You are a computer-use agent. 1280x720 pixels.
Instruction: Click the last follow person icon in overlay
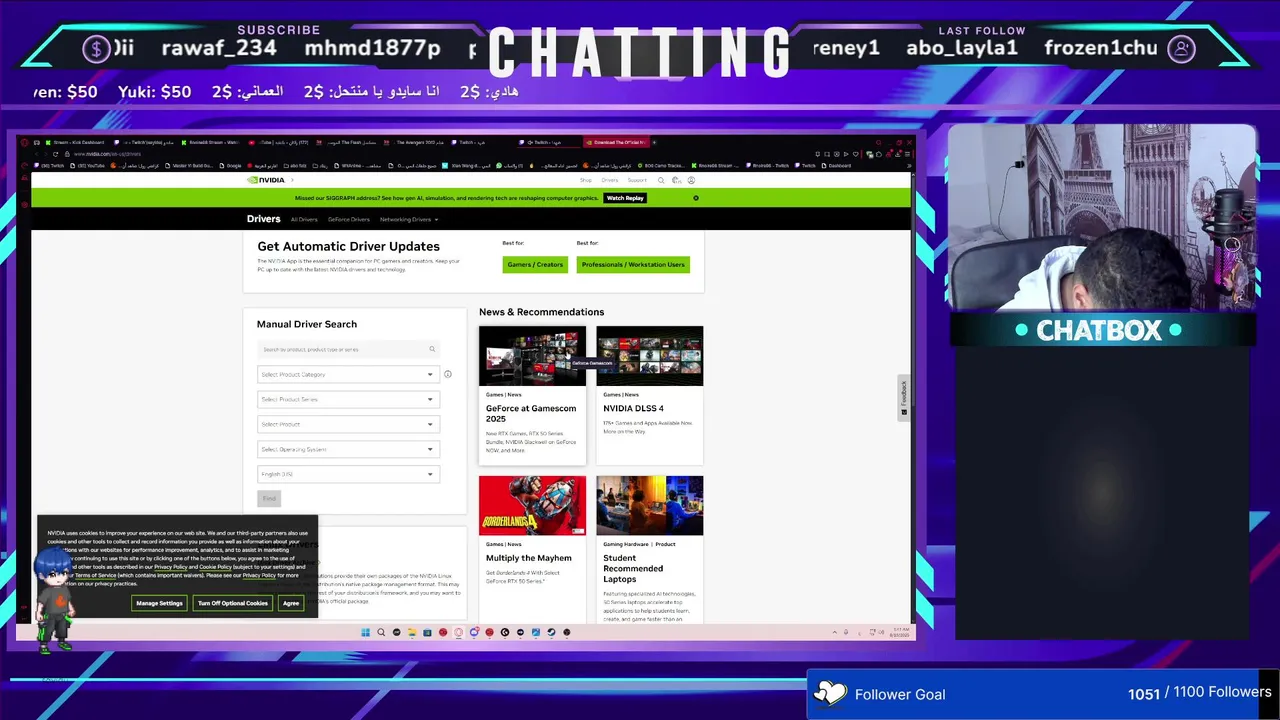tap(1182, 48)
